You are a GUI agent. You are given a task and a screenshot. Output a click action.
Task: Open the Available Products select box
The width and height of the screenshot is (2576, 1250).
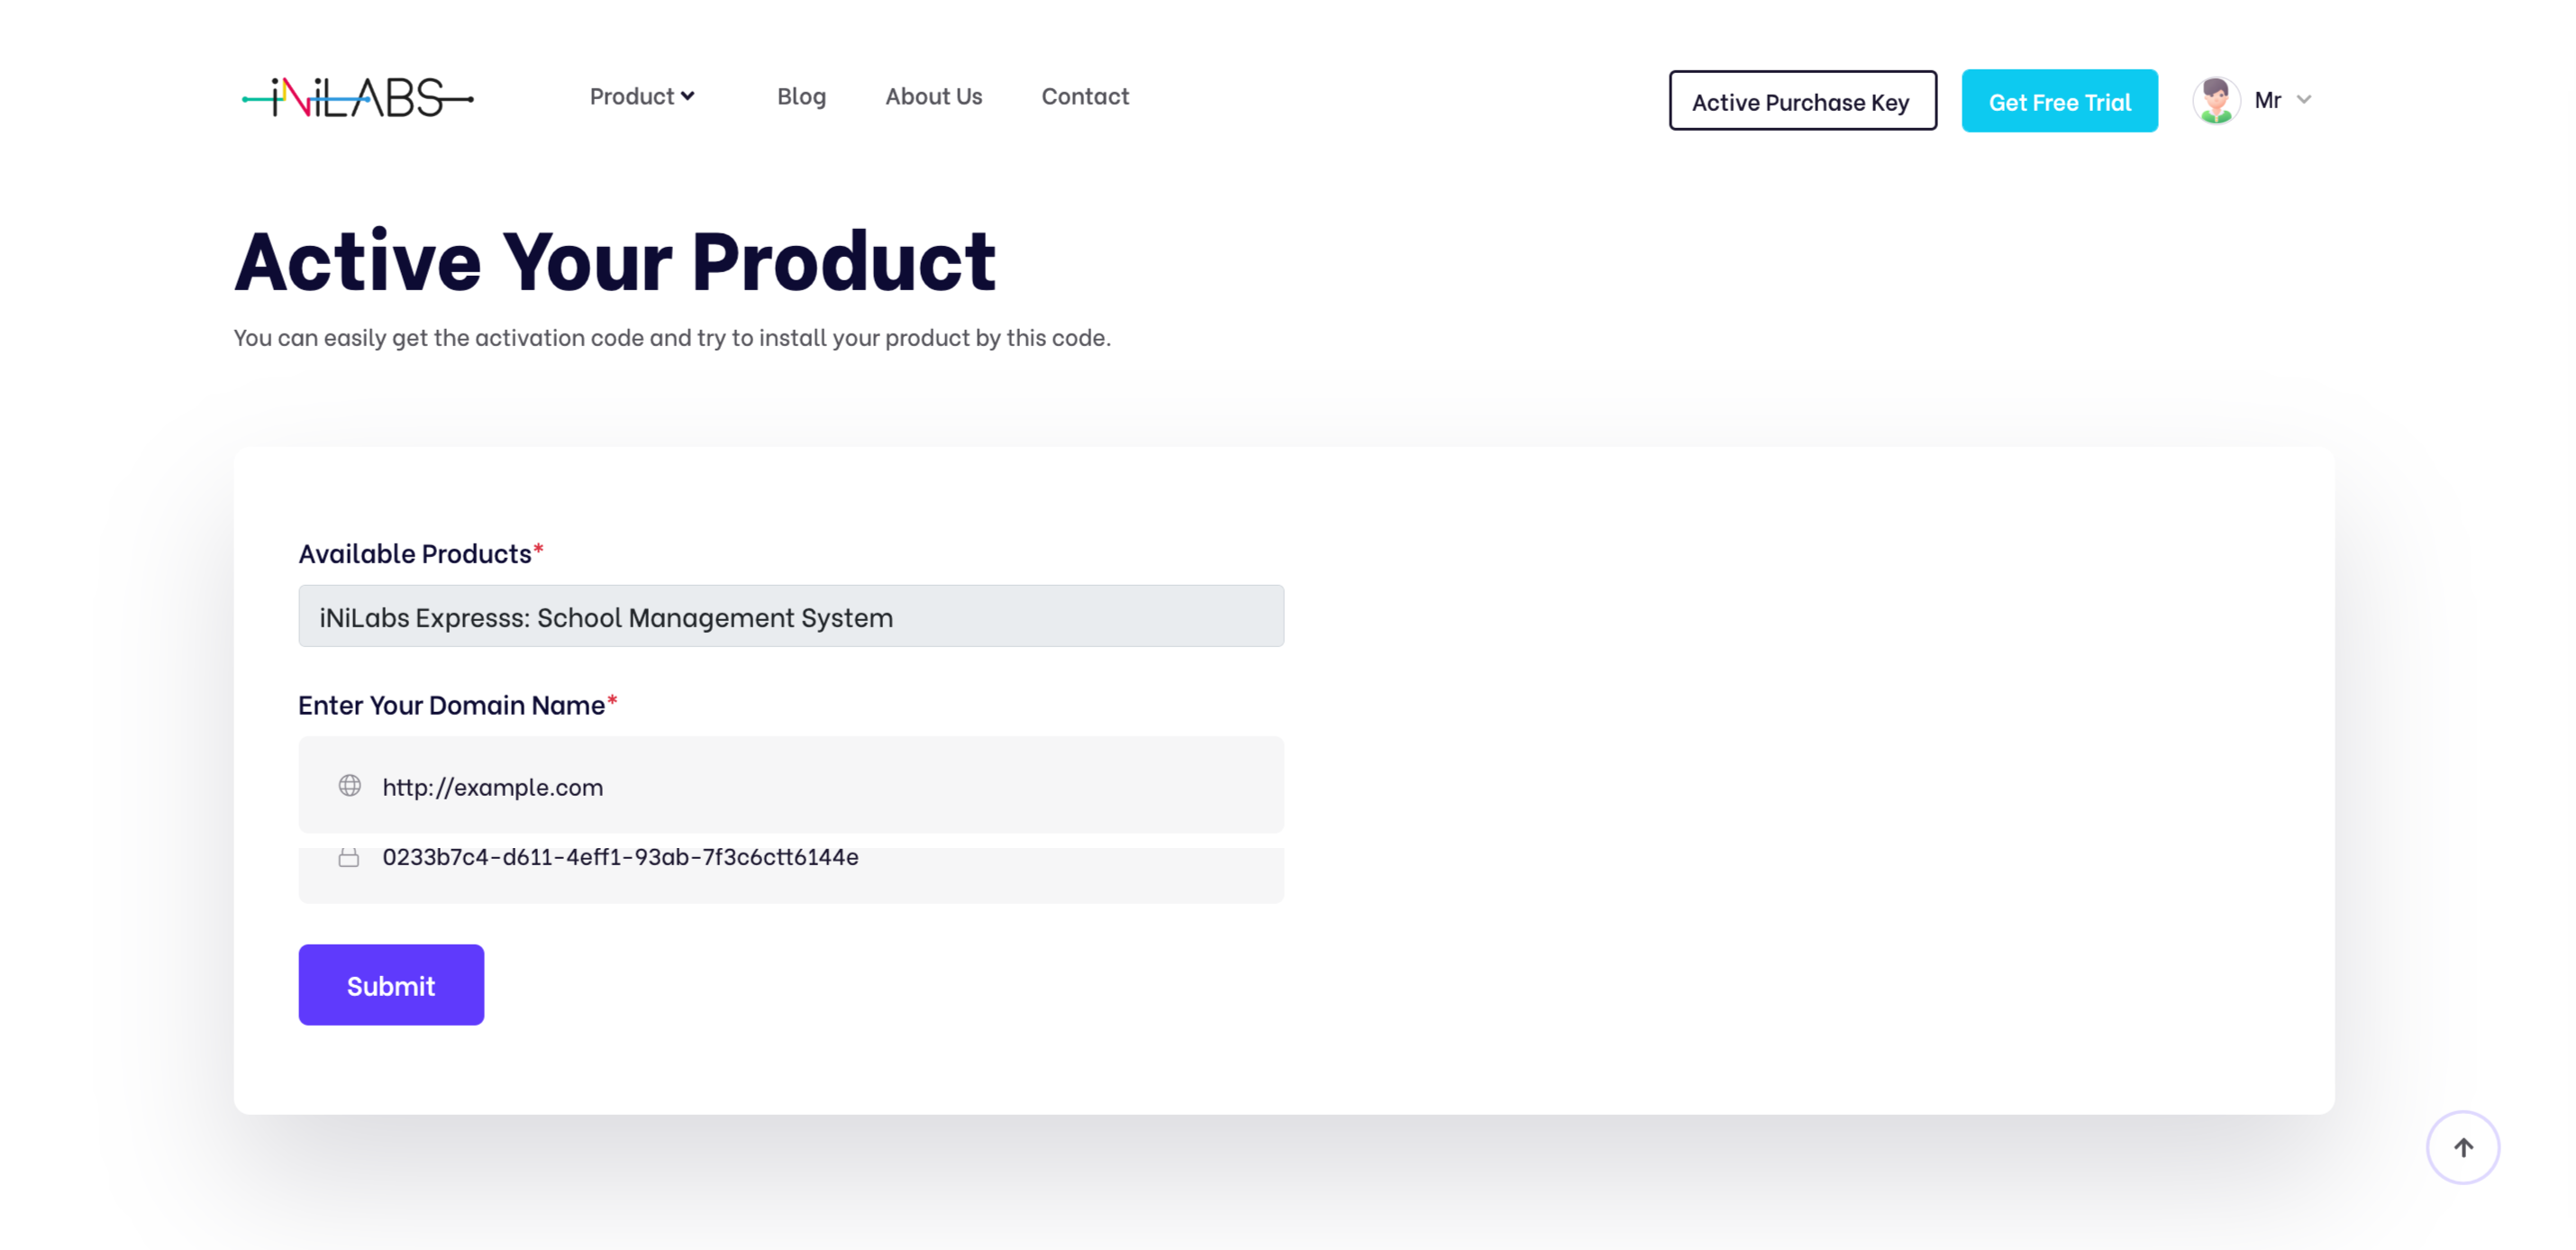790,617
